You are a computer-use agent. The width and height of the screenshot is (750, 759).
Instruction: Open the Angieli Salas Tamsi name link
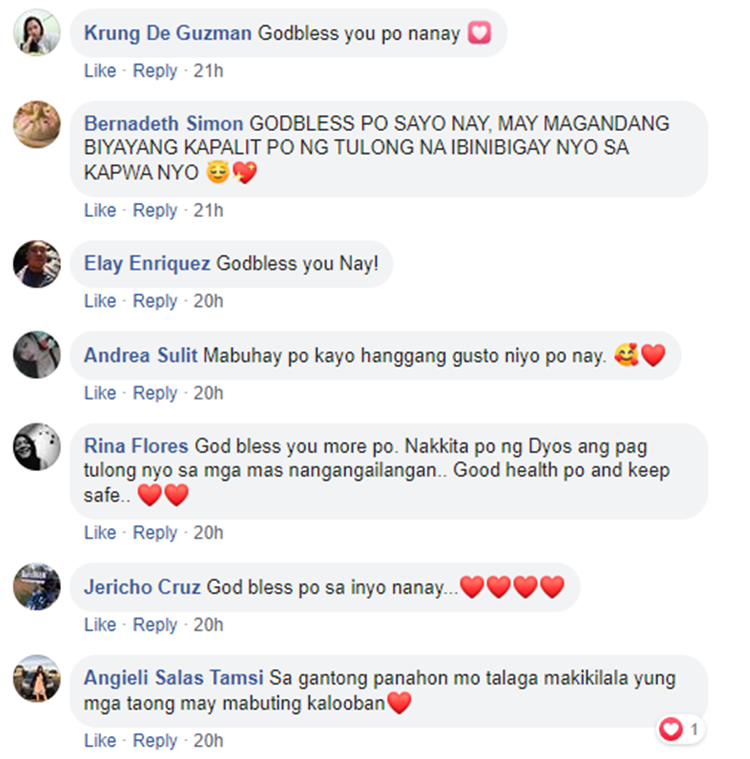pos(173,678)
